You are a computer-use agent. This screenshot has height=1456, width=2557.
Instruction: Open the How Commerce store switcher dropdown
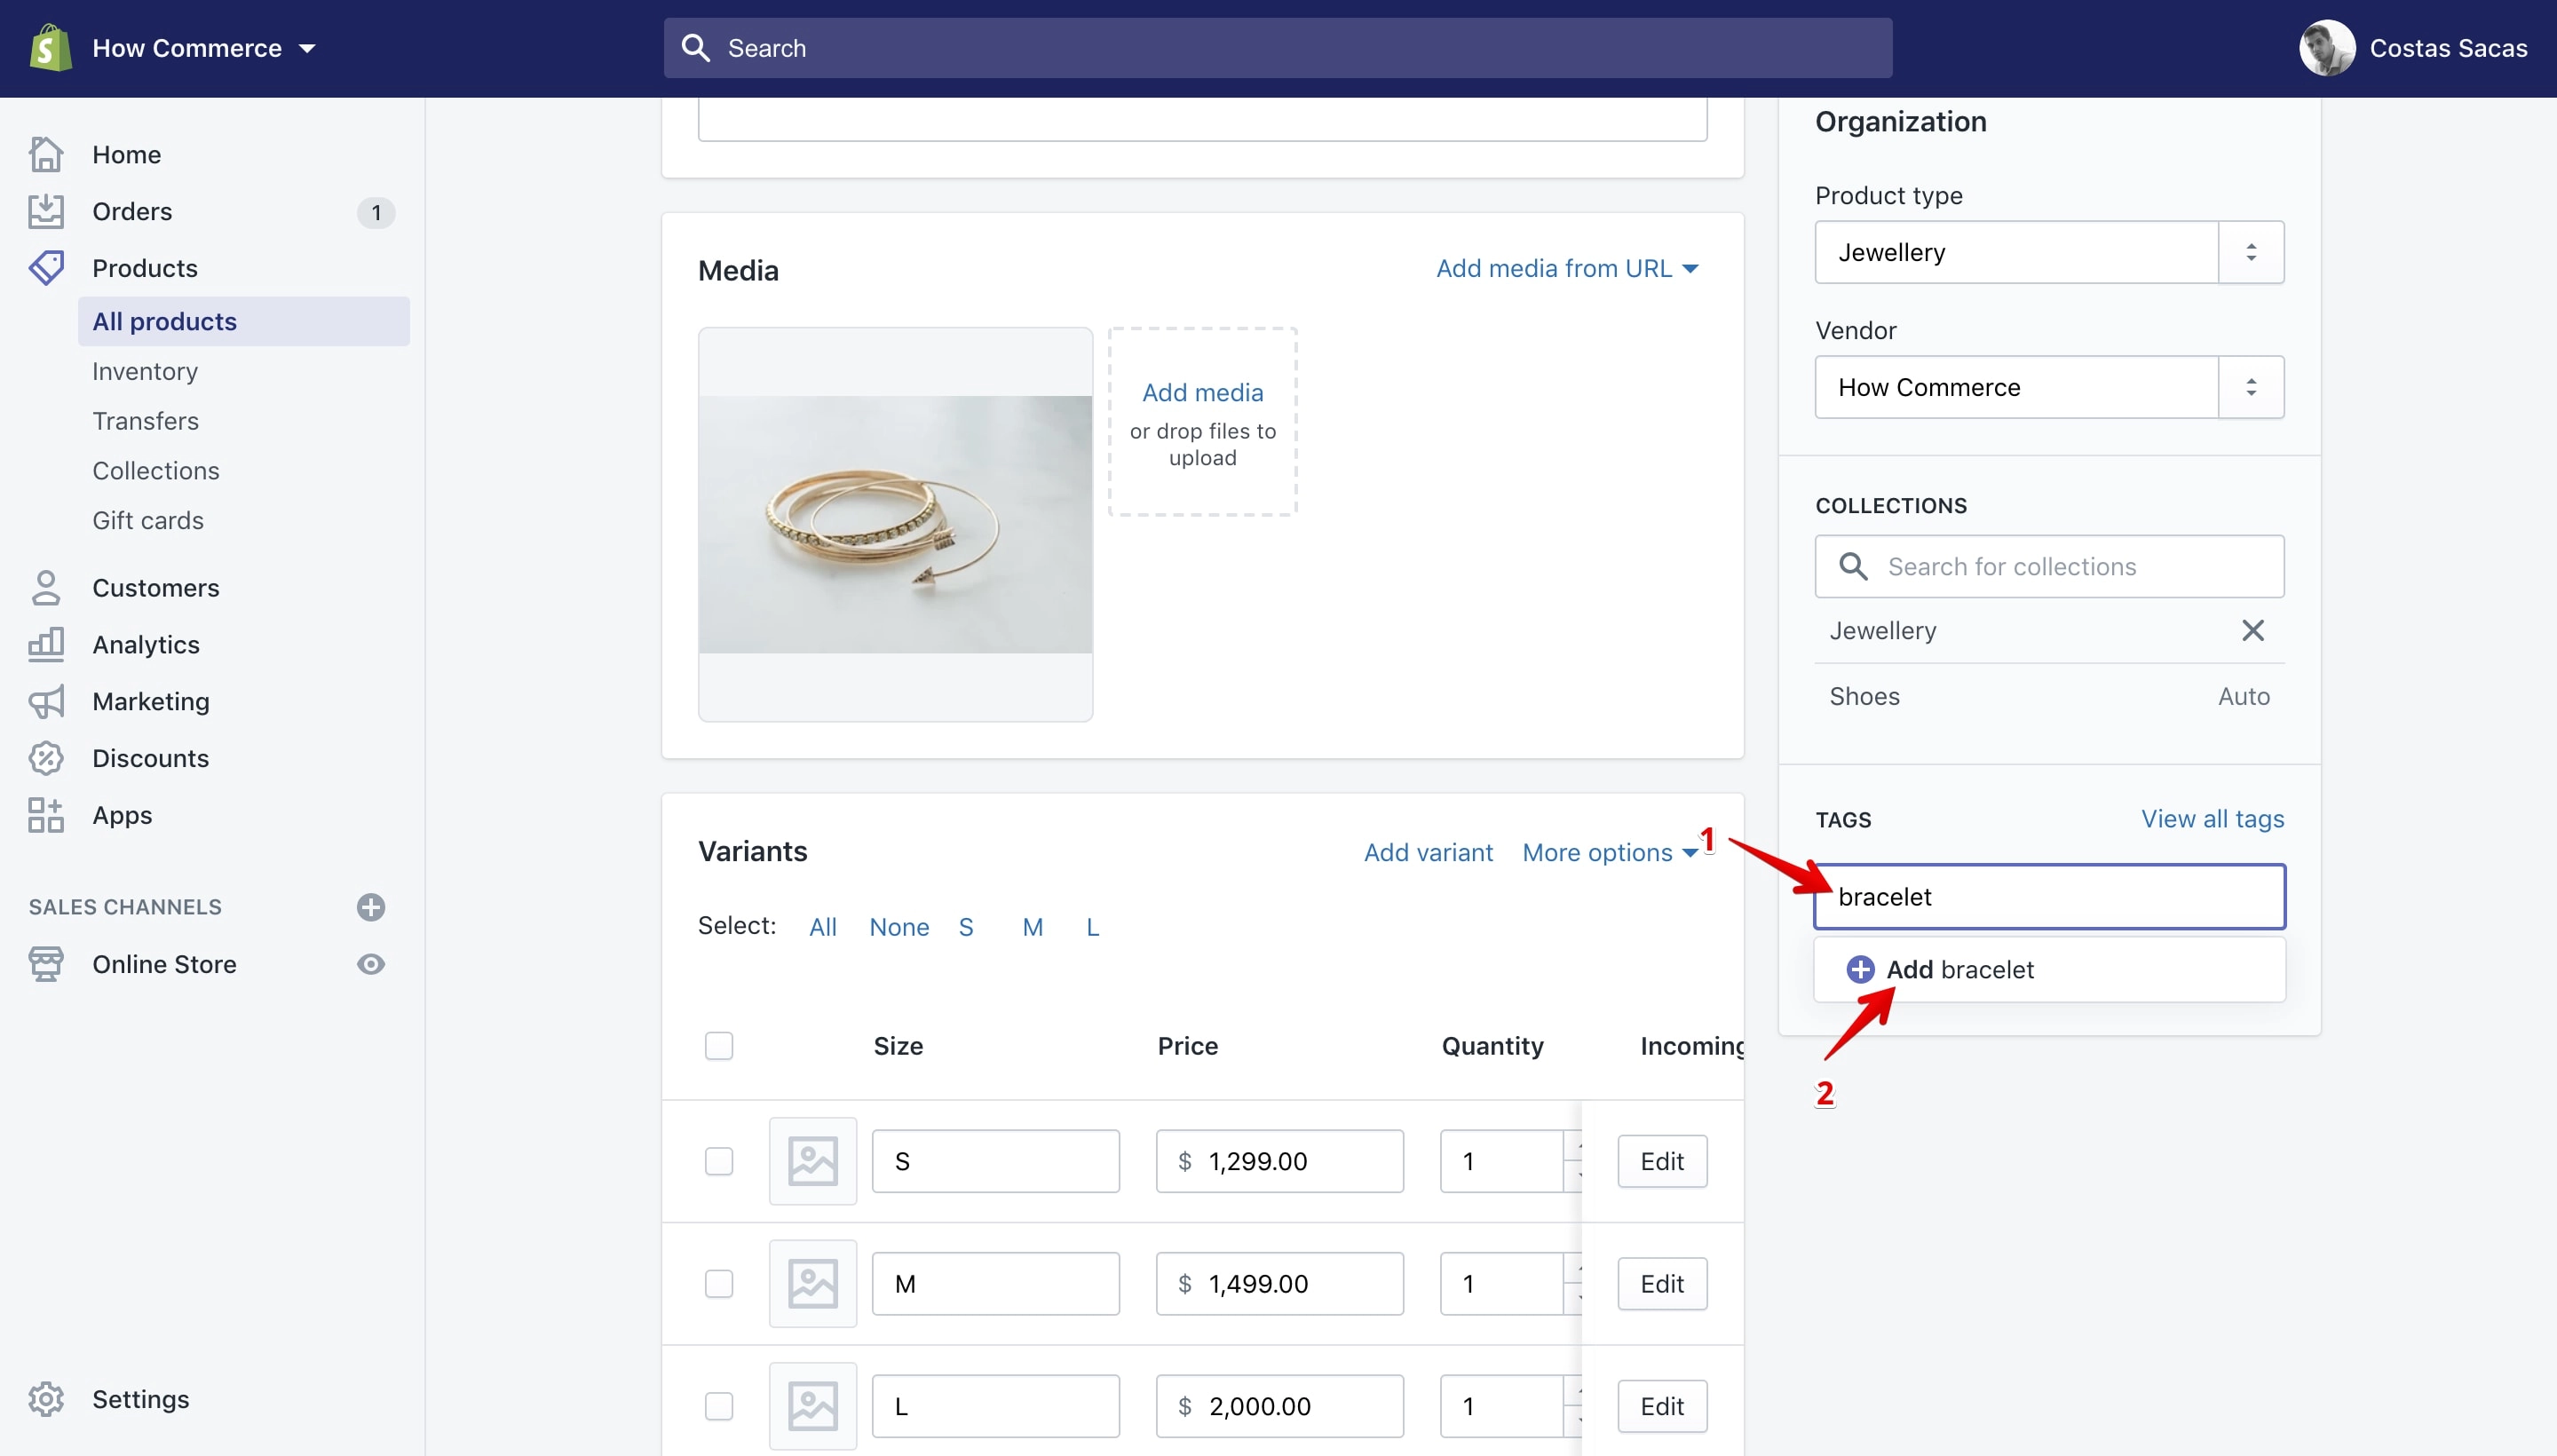(204, 48)
